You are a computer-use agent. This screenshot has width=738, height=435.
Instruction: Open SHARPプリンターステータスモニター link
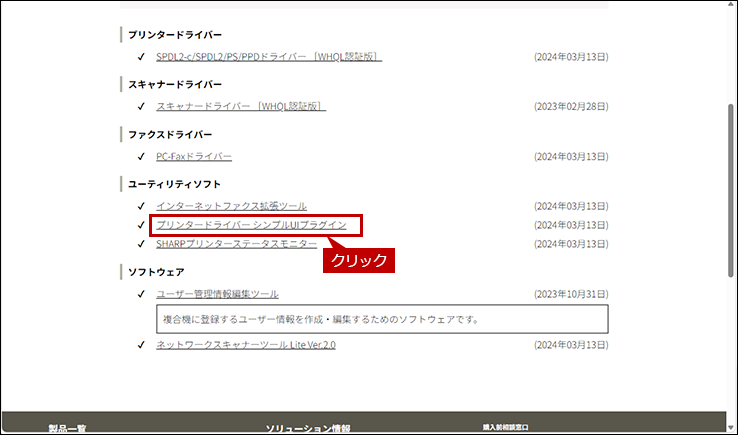(236, 244)
